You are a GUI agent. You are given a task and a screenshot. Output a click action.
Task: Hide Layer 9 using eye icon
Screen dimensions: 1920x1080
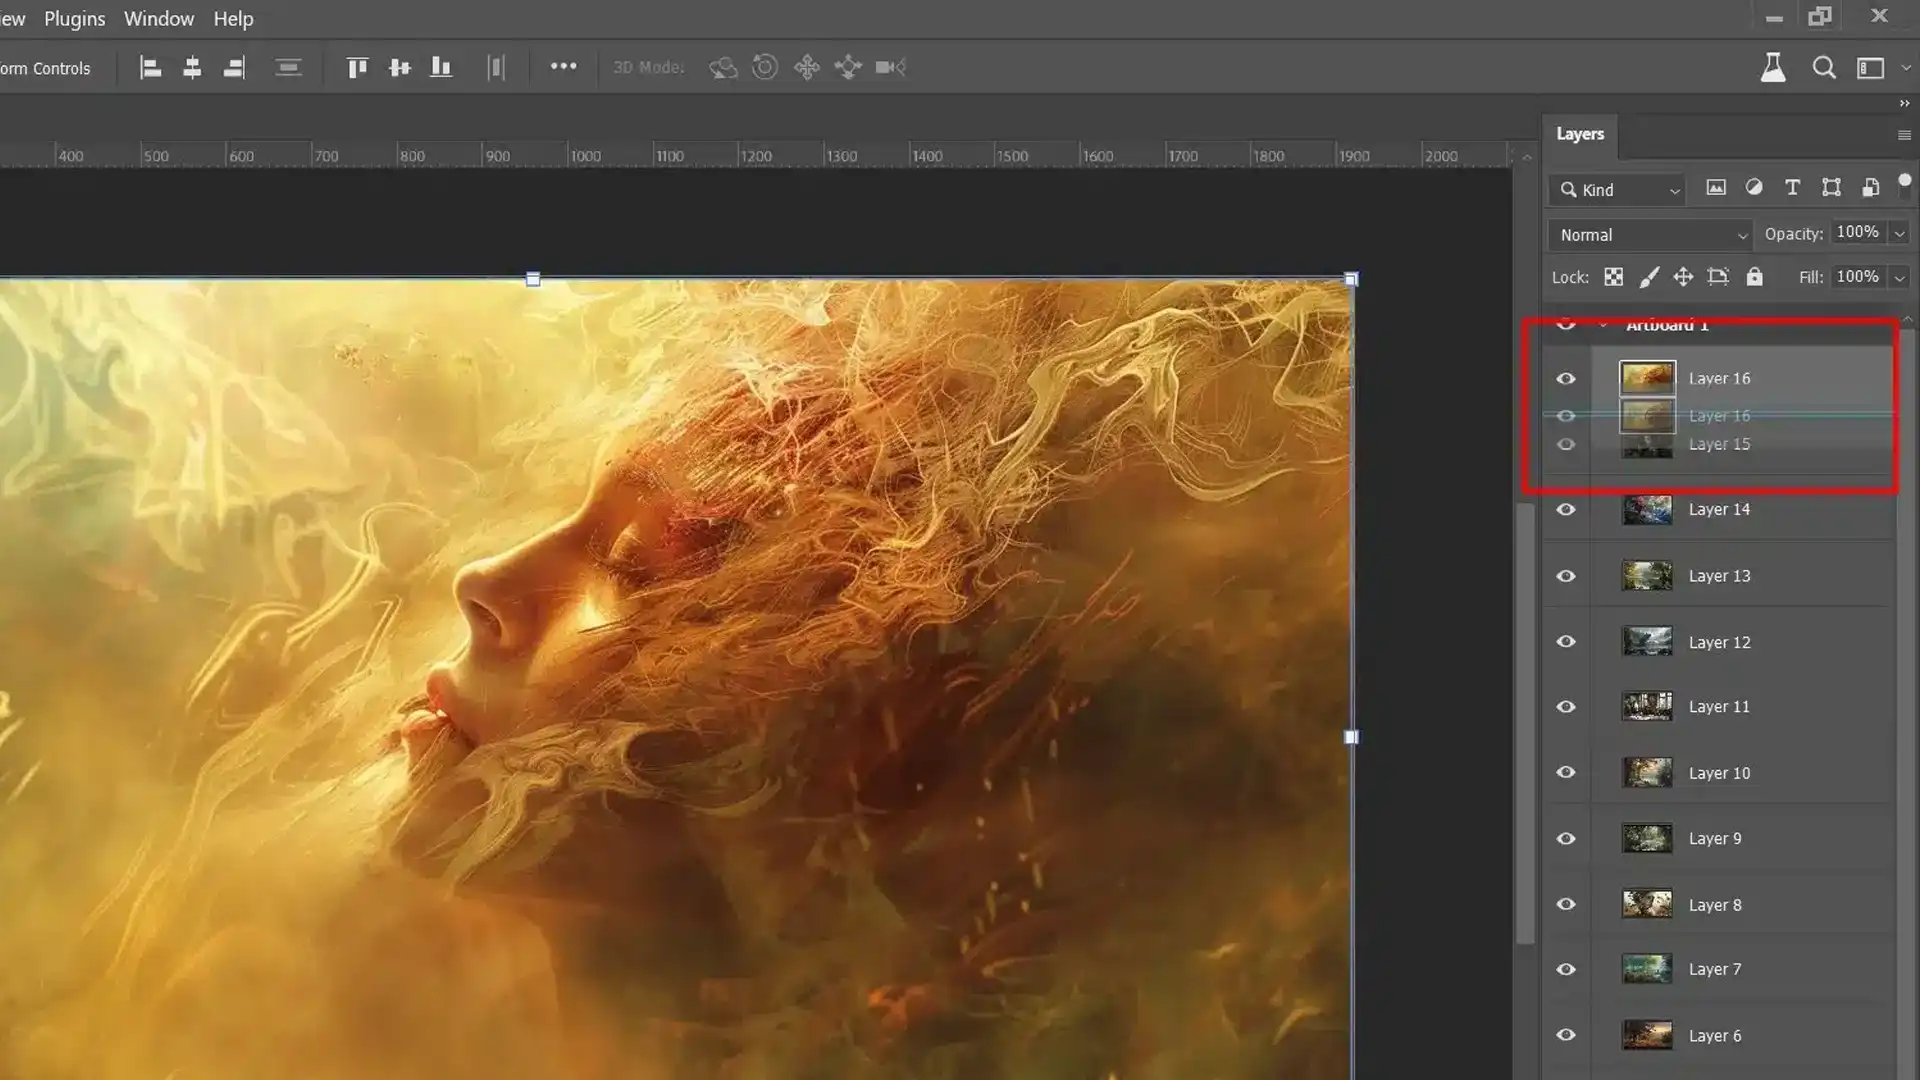click(x=1566, y=839)
